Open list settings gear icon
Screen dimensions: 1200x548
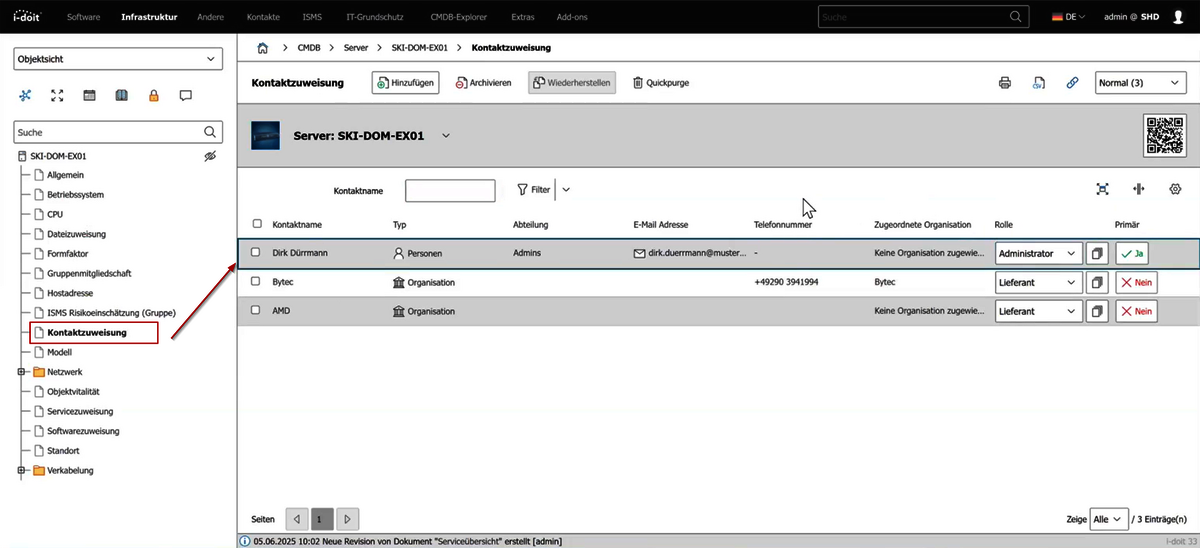point(1175,189)
